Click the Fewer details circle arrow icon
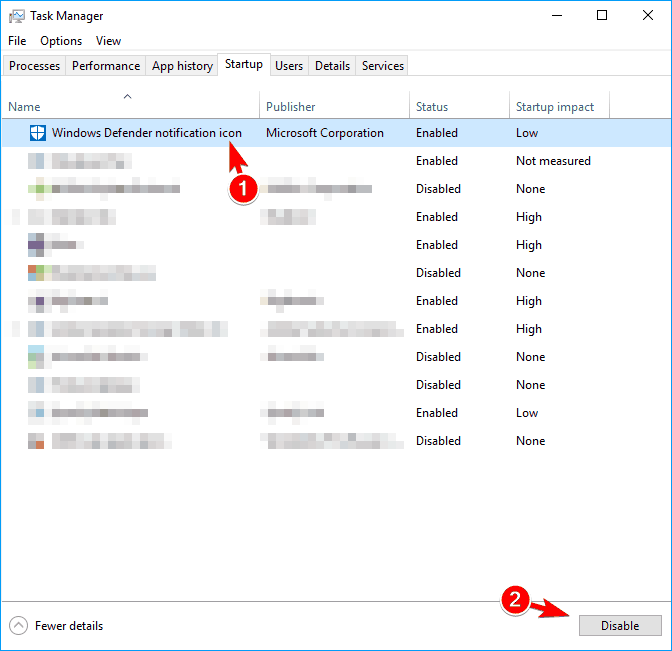Screen dimensions: 672x651 [x=18, y=626]
